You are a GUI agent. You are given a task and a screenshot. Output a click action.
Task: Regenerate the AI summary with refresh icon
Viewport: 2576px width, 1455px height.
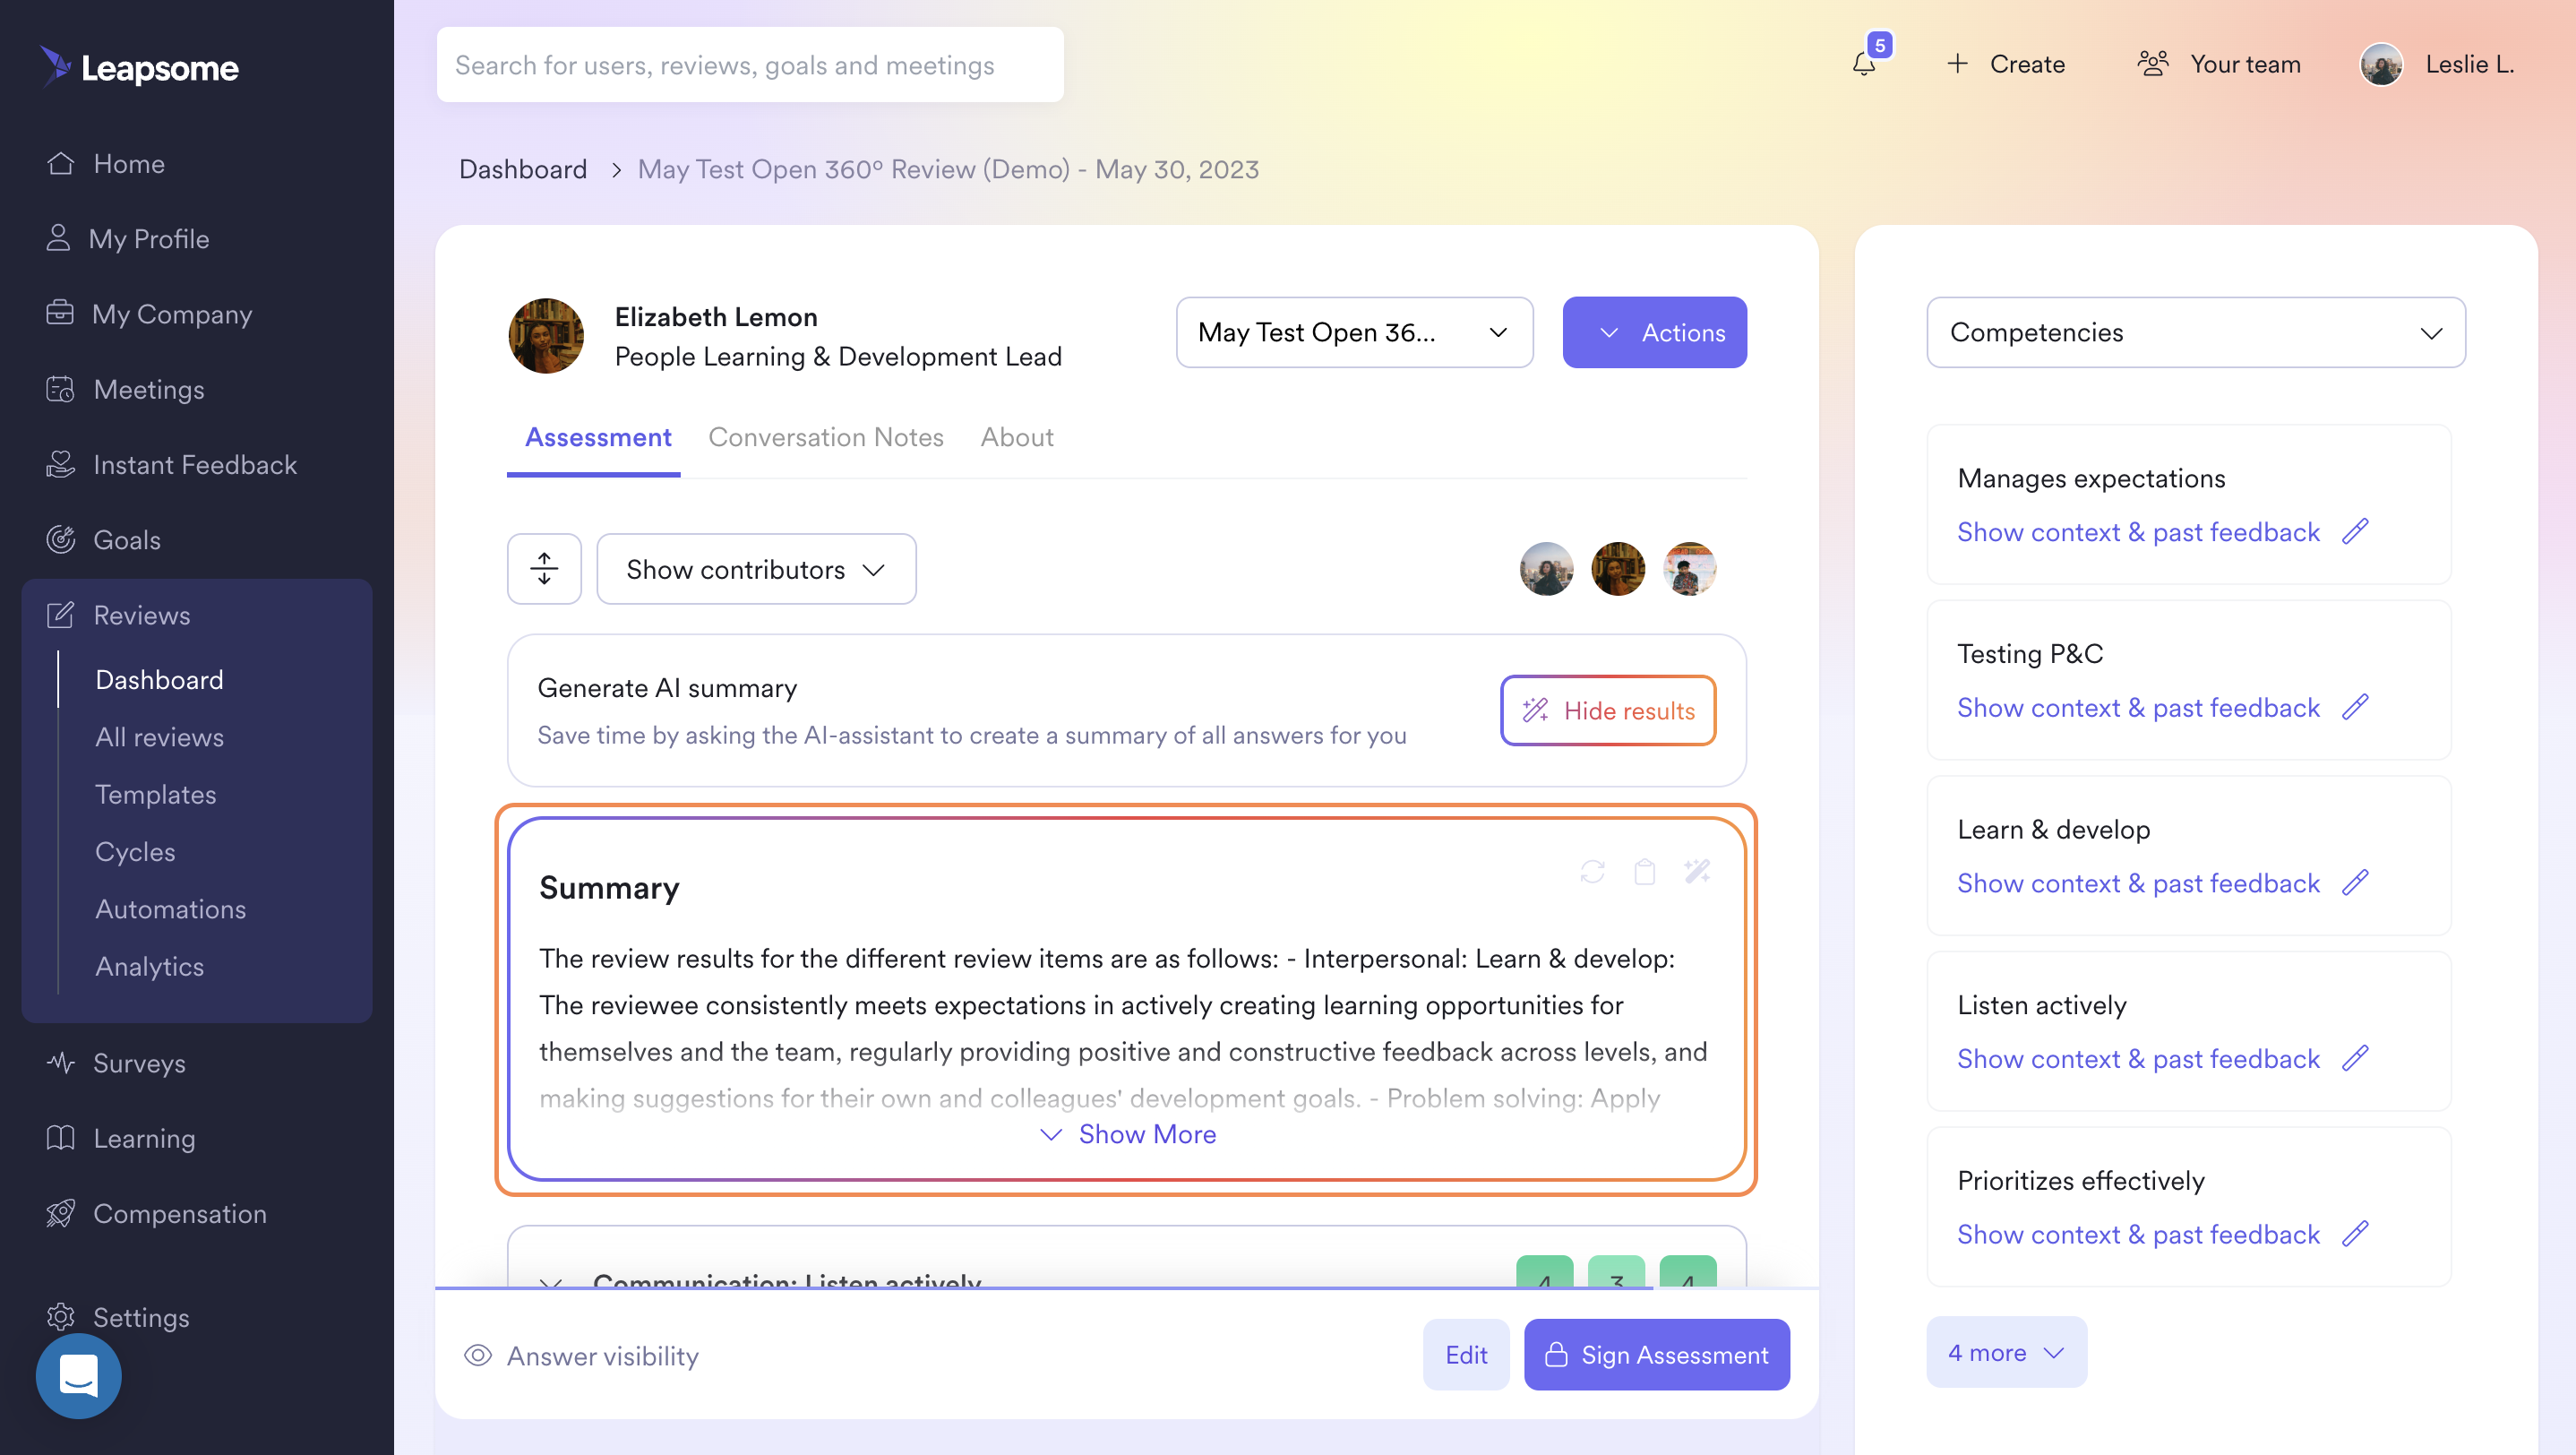(1592, 872)
